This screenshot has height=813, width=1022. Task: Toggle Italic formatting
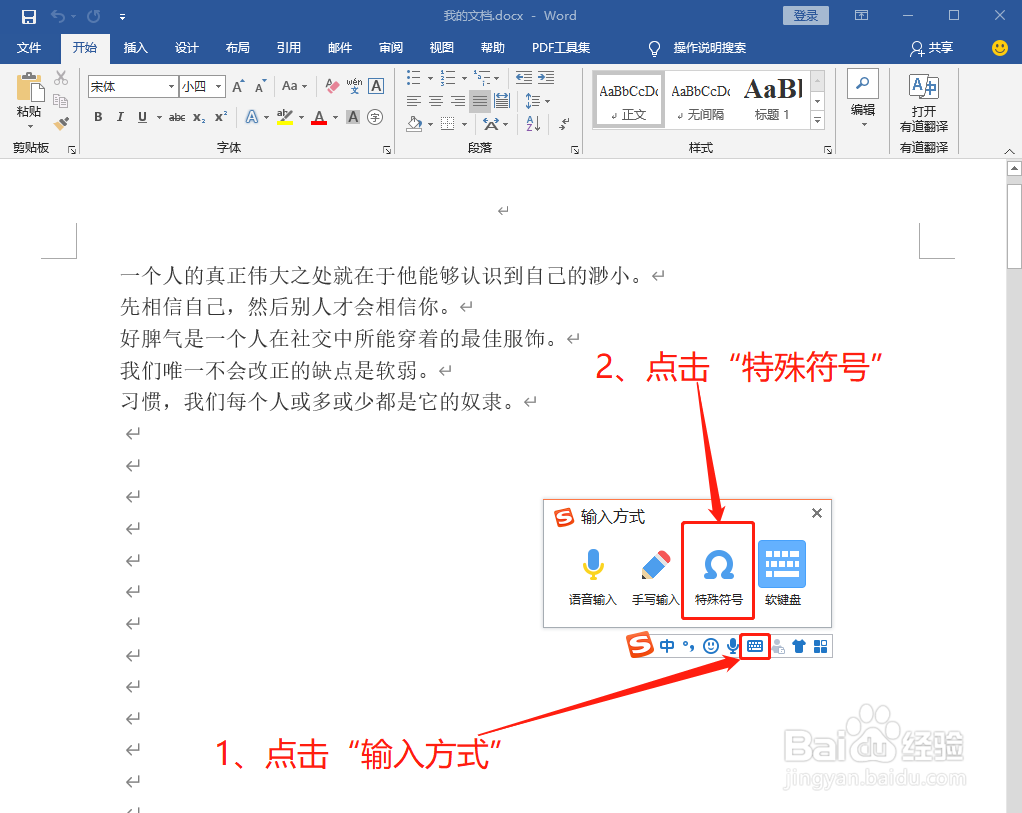(120, 117)
